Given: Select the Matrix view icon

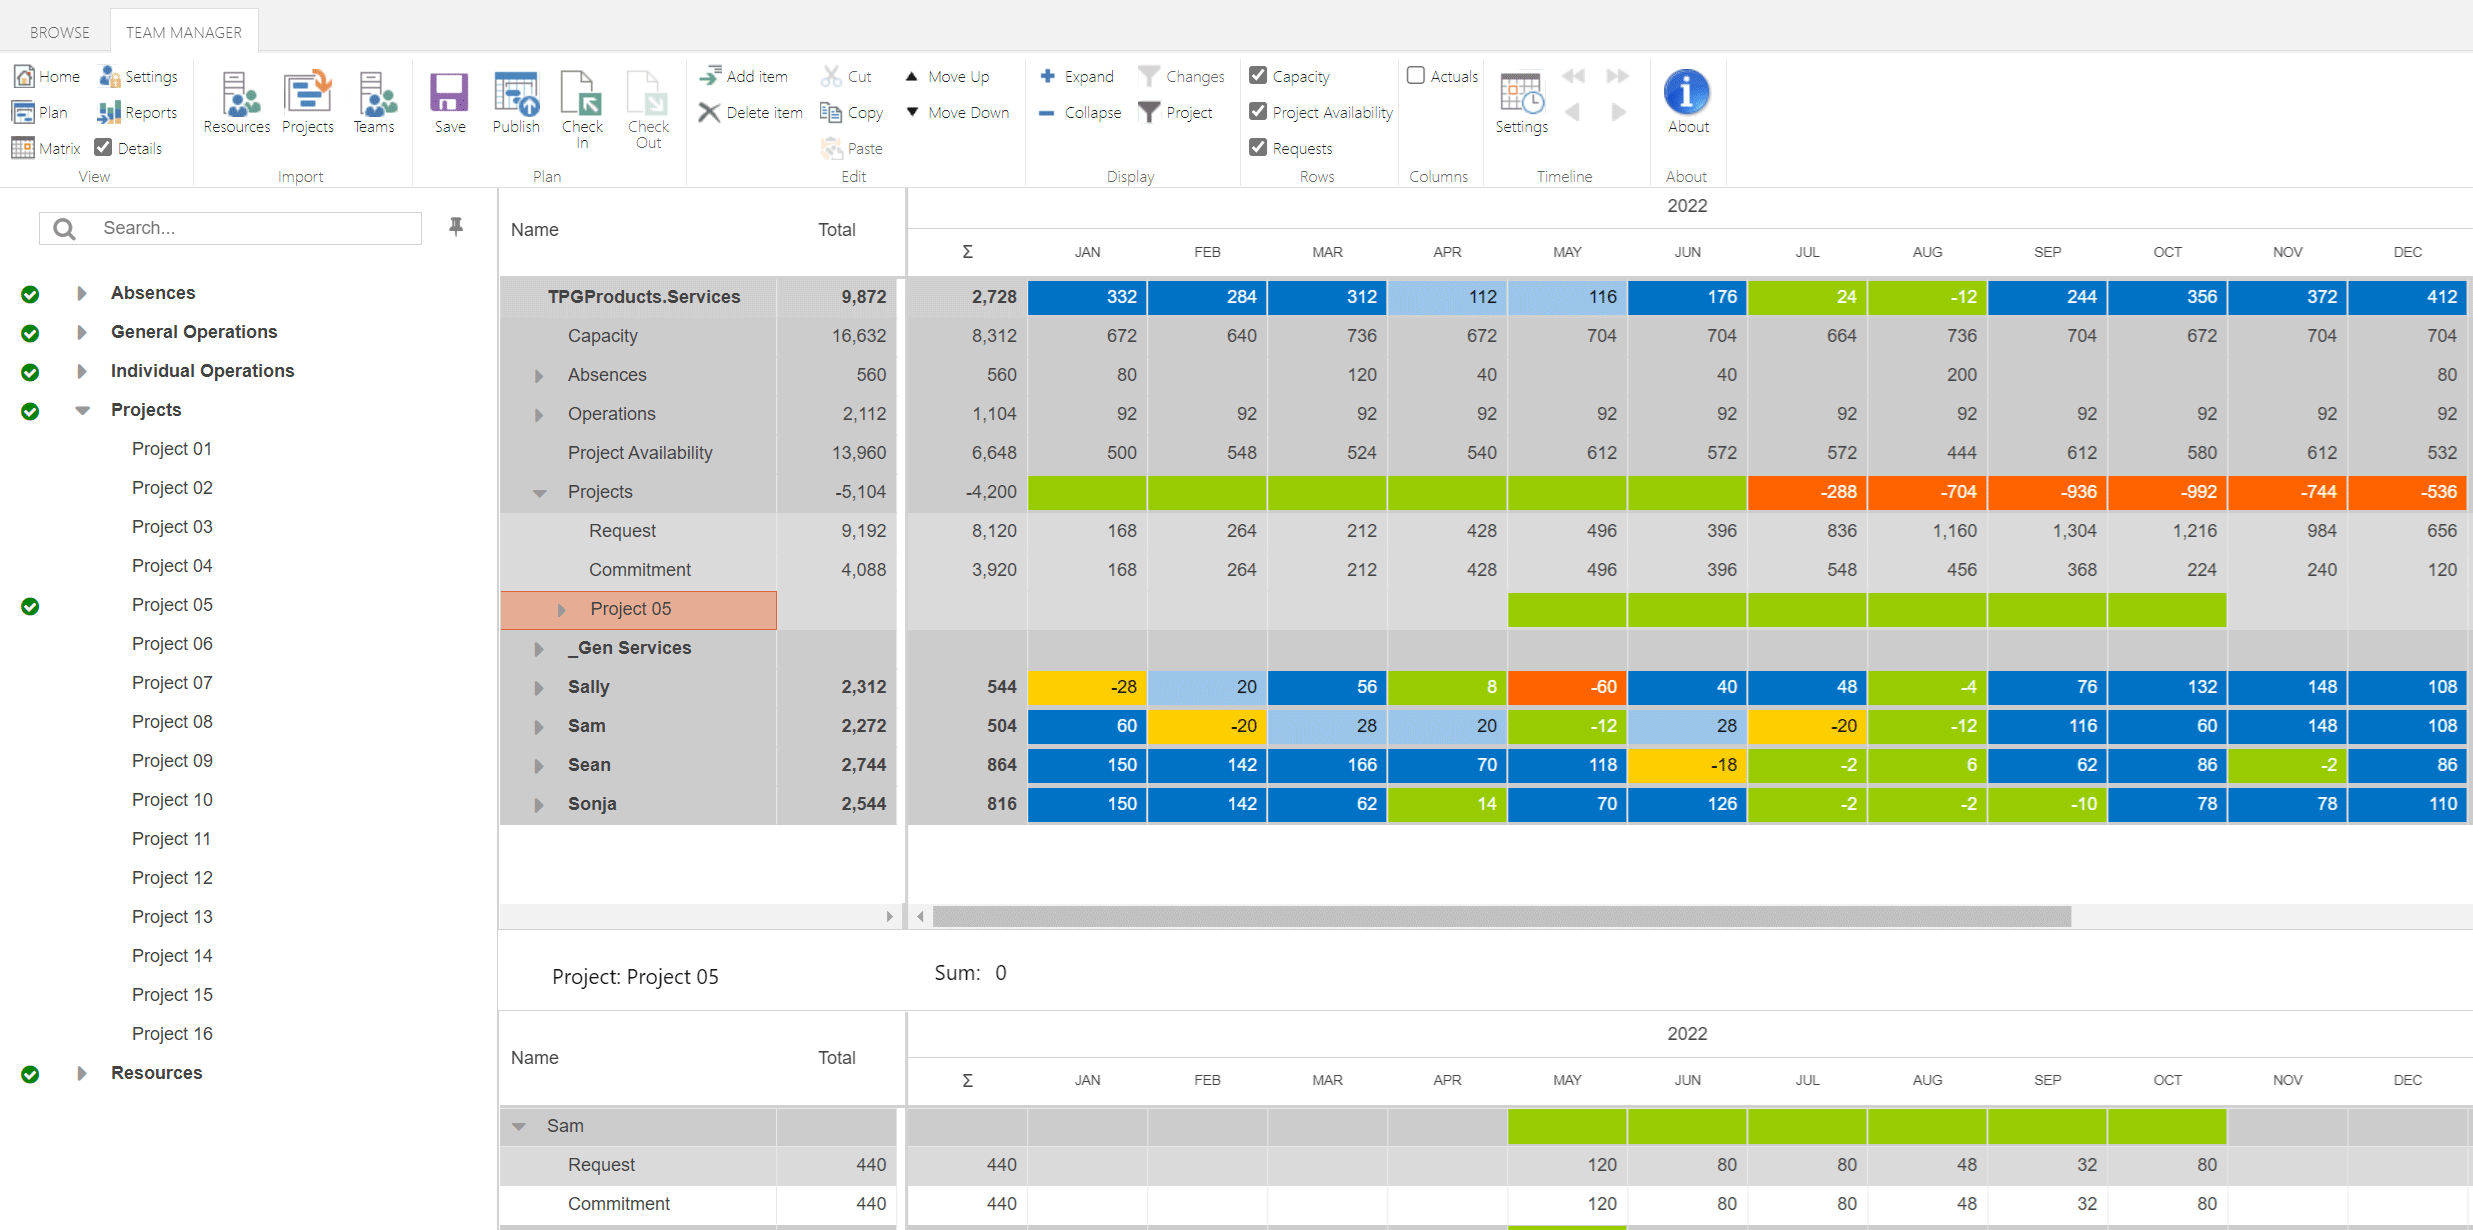Looking at the screenshot, I should click(44, 147).
